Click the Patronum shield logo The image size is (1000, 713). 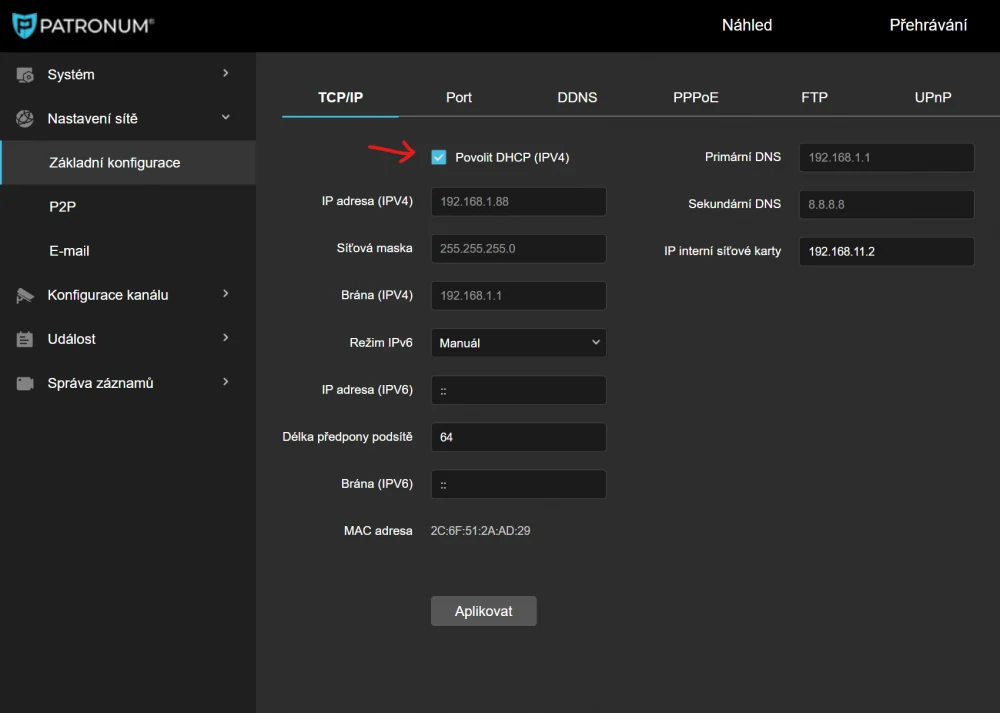click(23, 26)
